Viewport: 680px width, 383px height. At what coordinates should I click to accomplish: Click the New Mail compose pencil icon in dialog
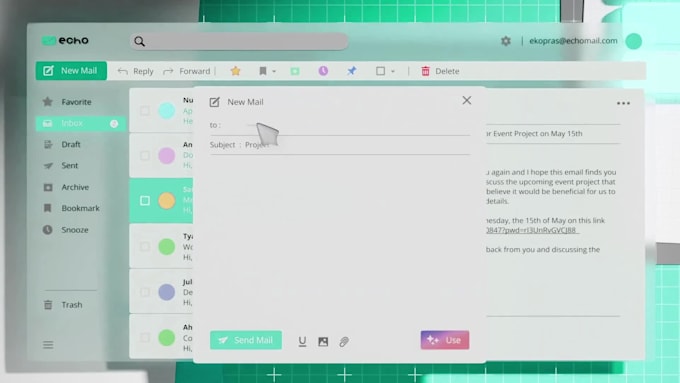215,102
